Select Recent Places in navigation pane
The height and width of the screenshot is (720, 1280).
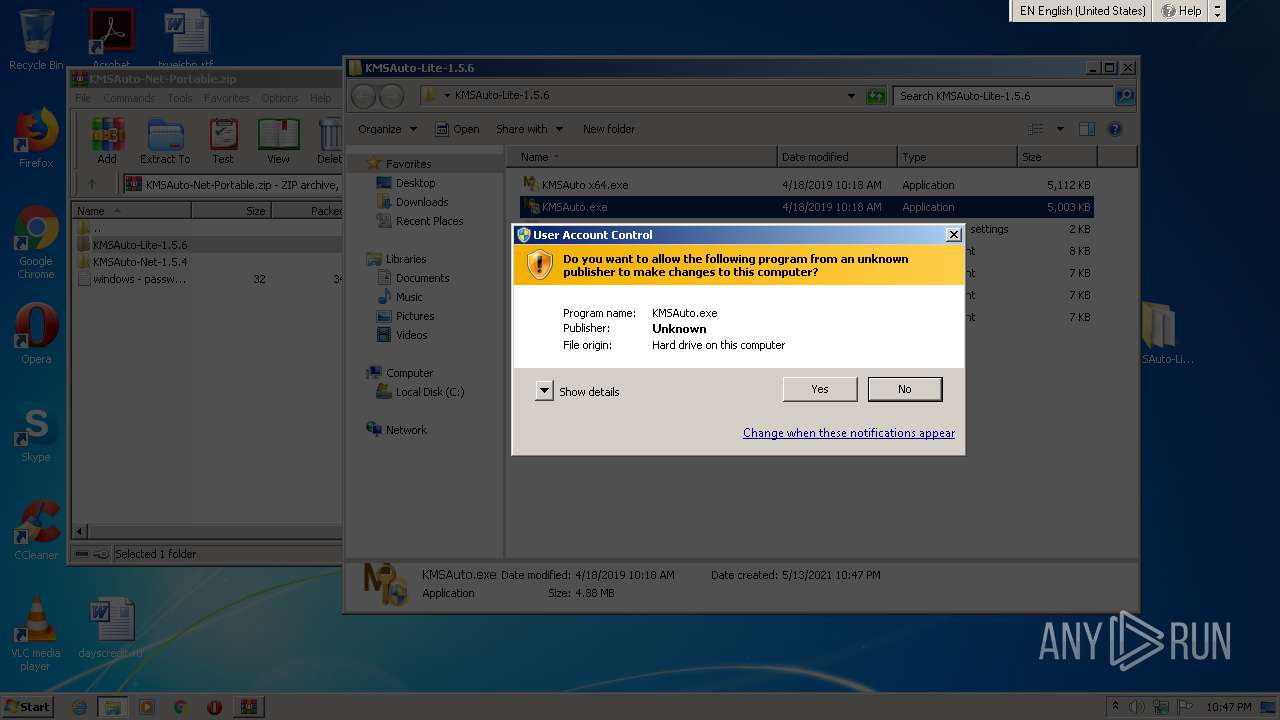(x=429, y=221)
